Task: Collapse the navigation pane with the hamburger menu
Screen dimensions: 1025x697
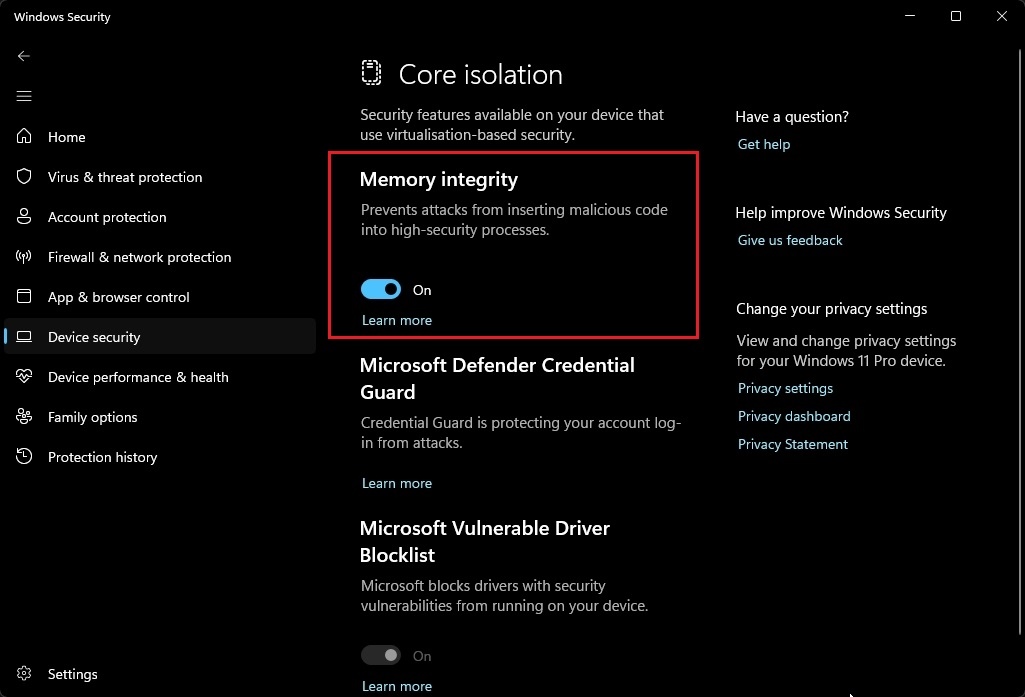Action: coord(23,96)
